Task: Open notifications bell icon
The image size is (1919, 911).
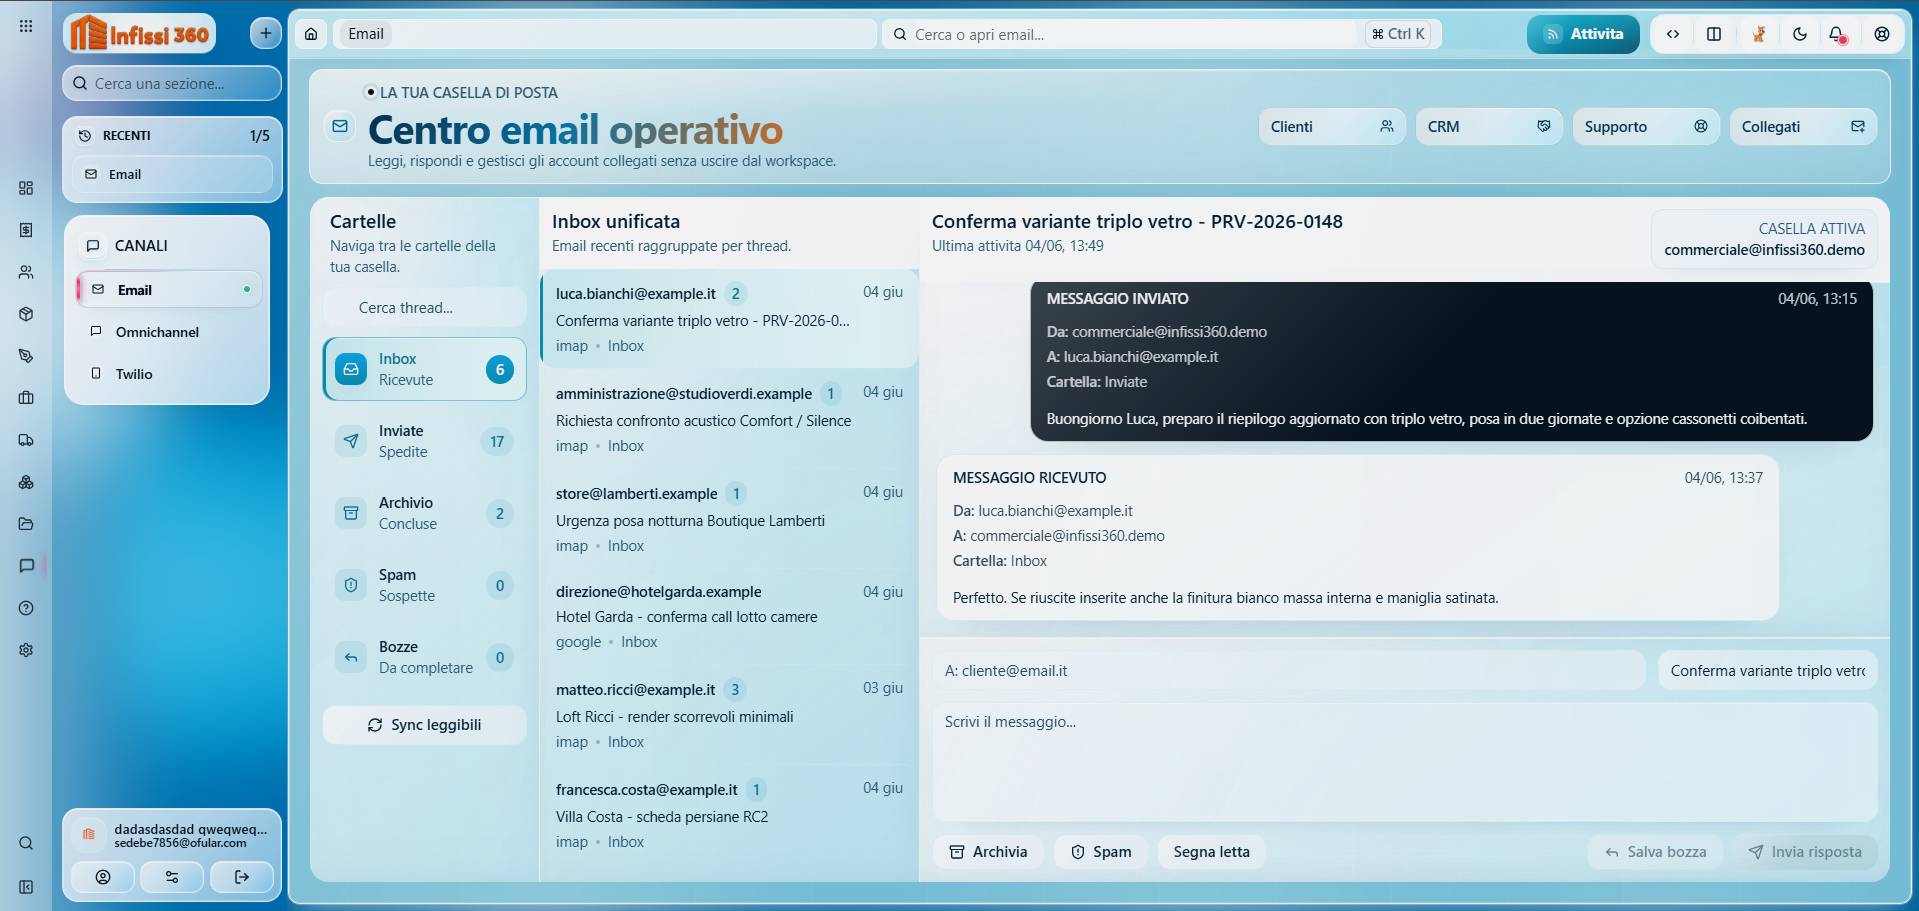Action: (1838, 34)
